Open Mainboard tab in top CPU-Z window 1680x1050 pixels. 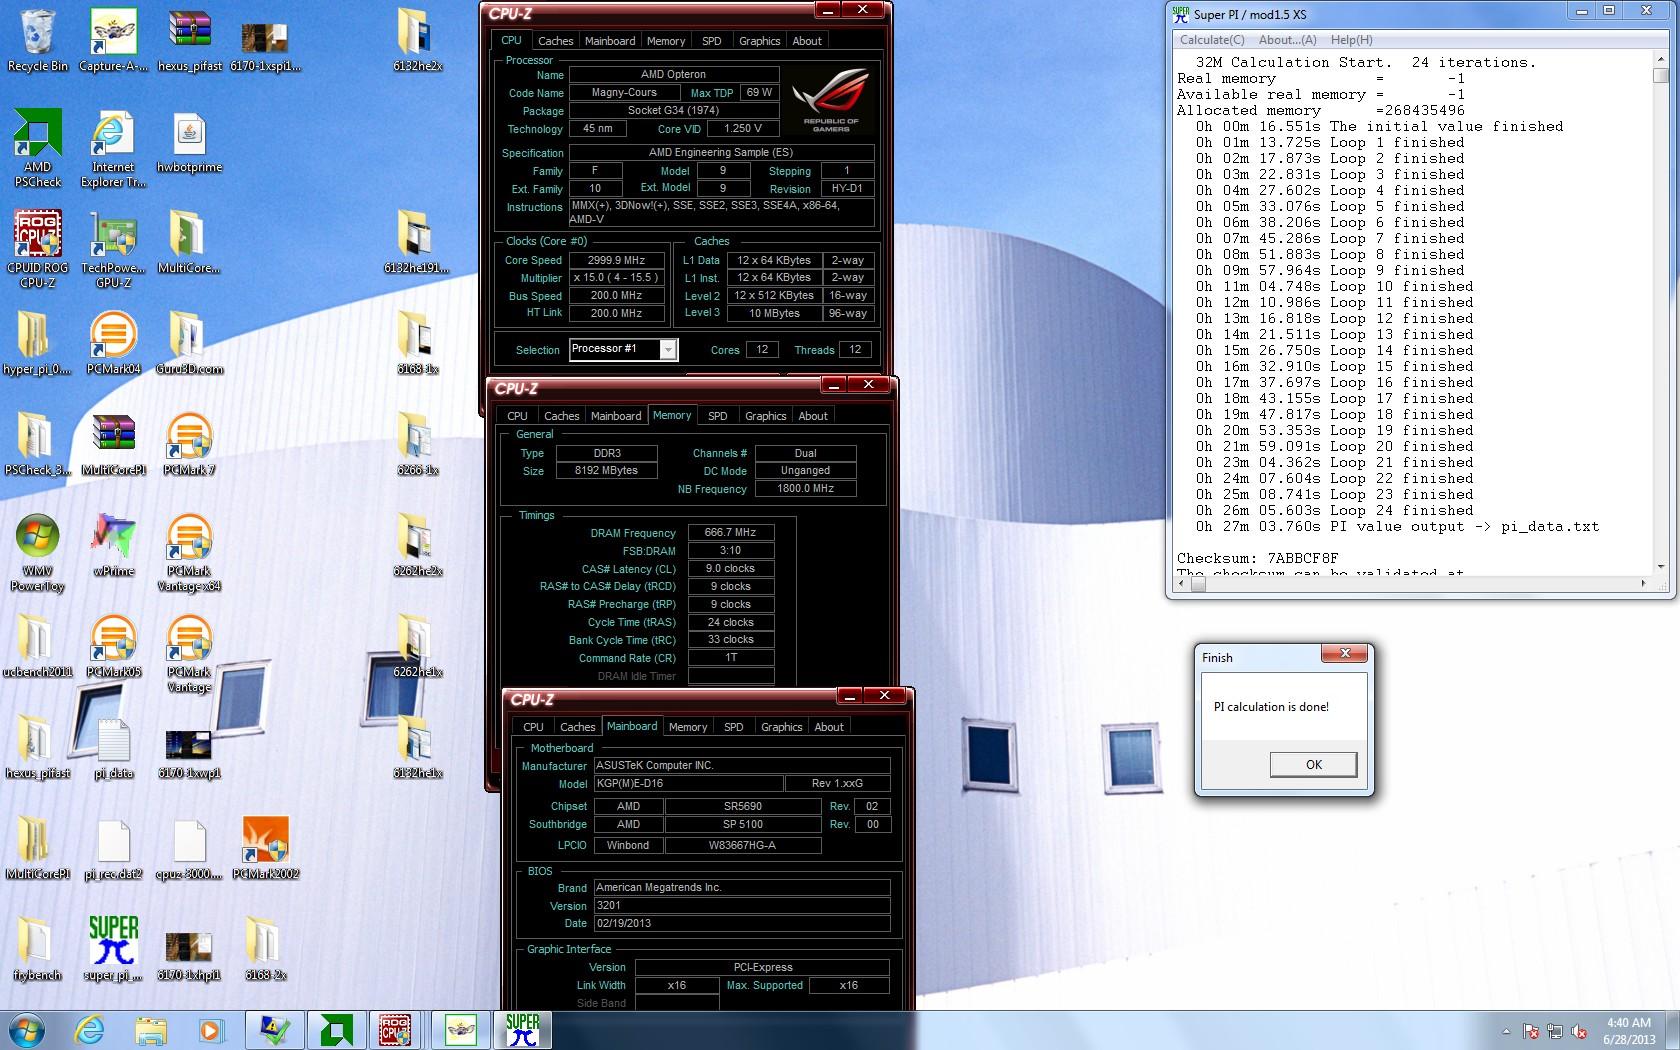click(610, 41)
